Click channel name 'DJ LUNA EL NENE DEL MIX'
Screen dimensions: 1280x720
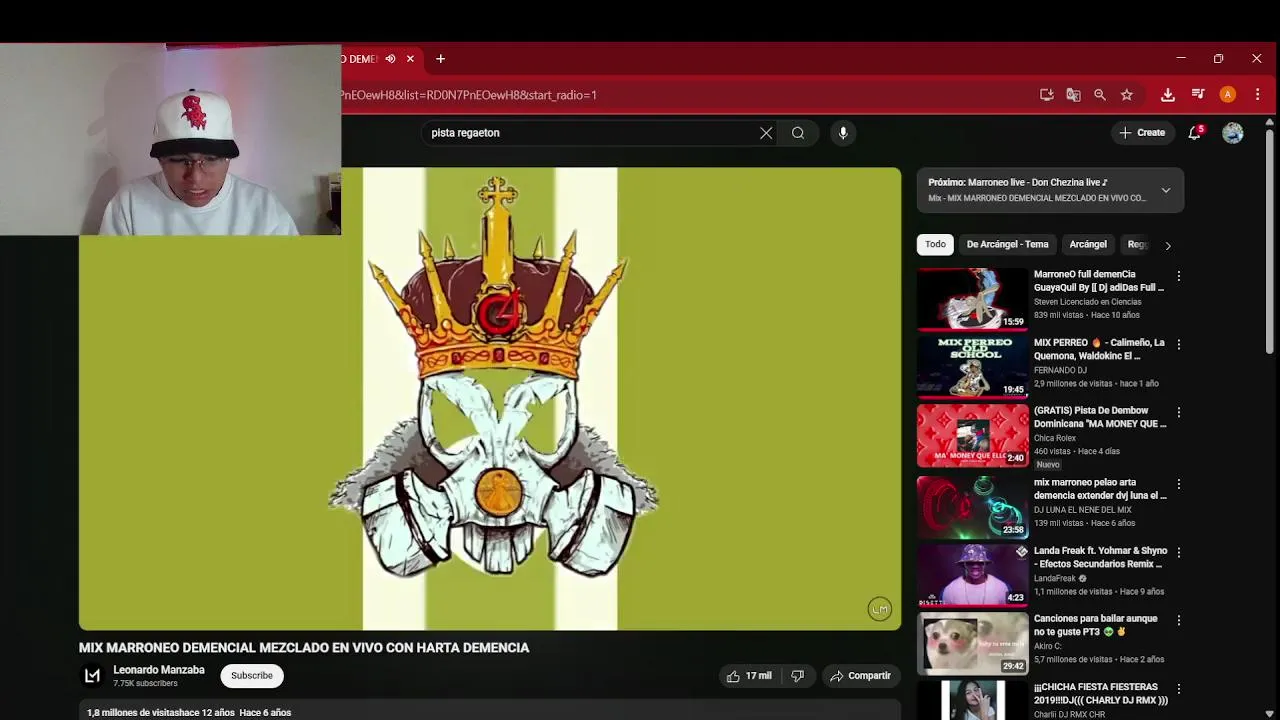[1082, 510]
